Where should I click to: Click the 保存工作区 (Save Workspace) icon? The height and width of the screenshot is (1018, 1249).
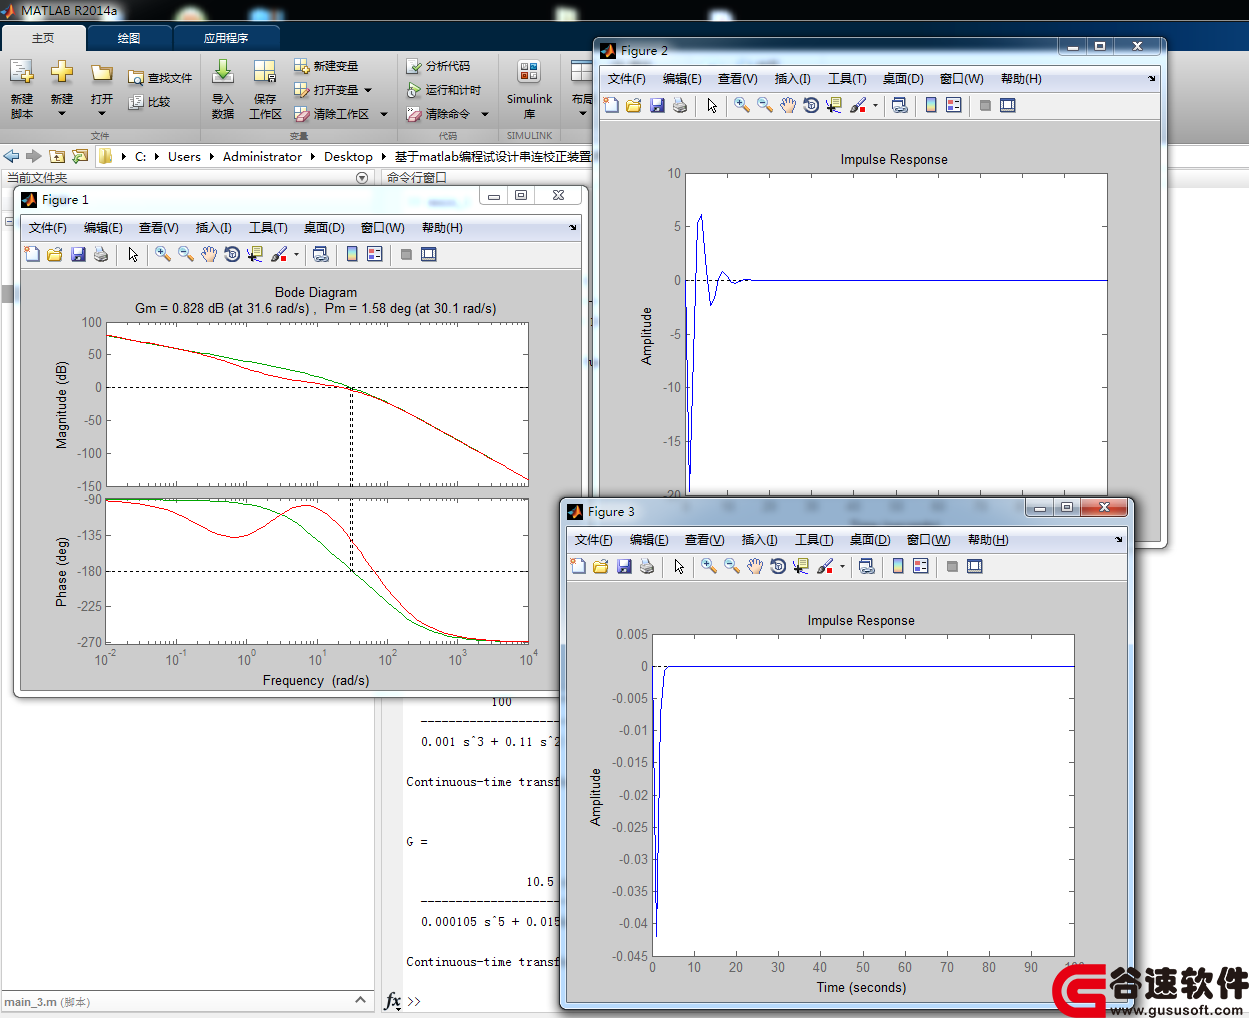(x=265, y=72)
